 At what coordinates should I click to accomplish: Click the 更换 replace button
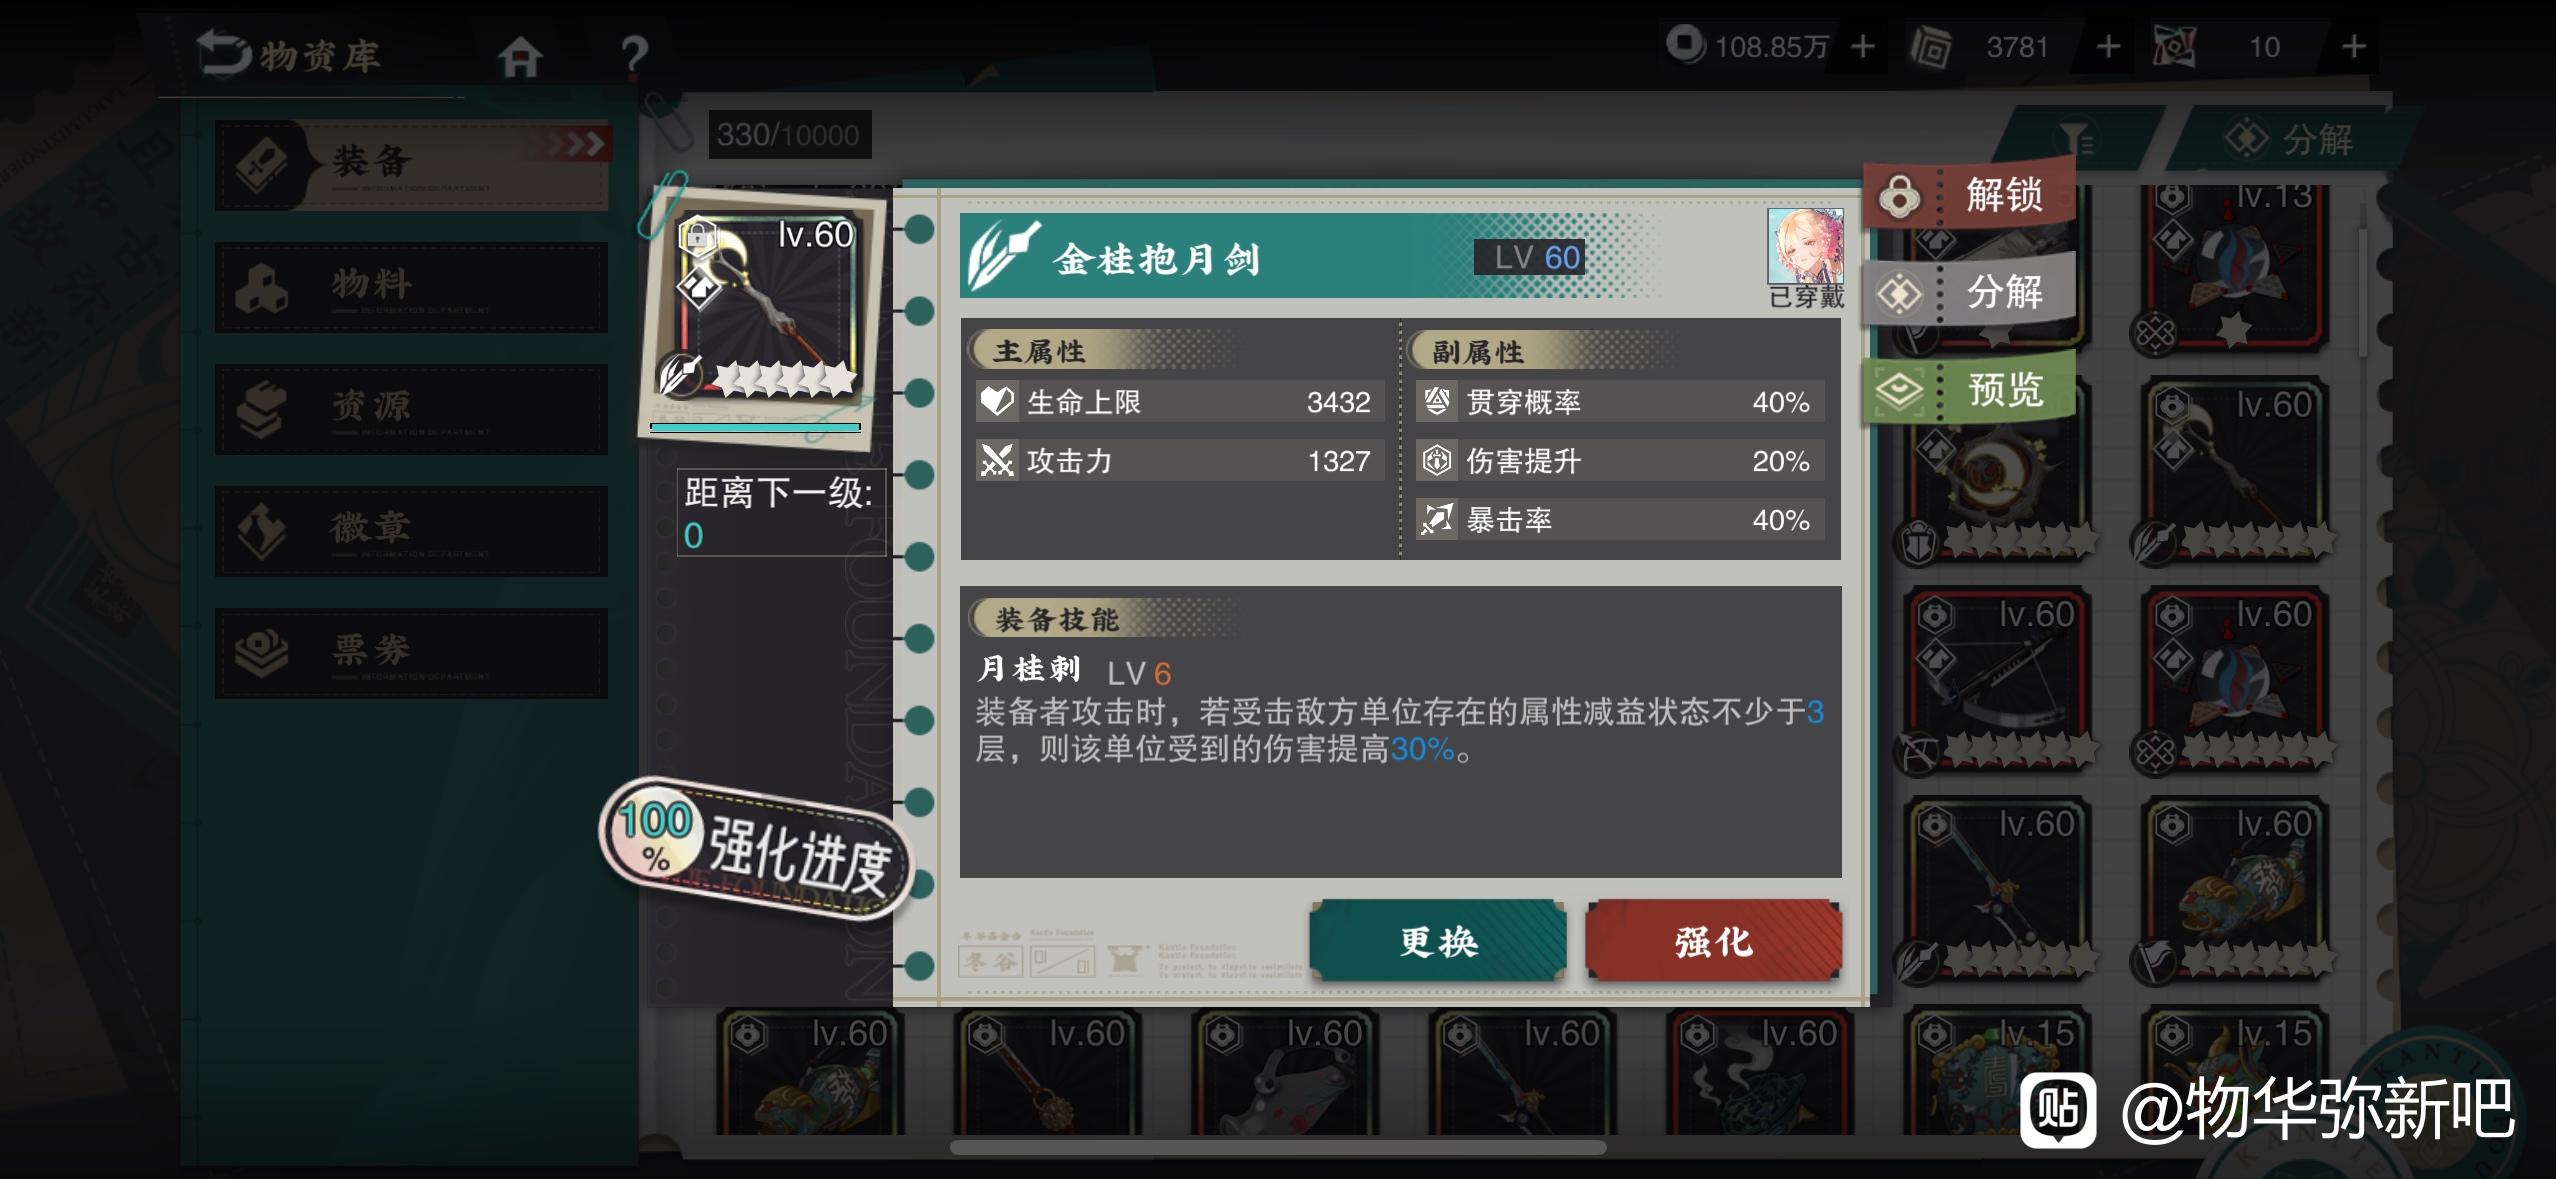(1438, 941)
